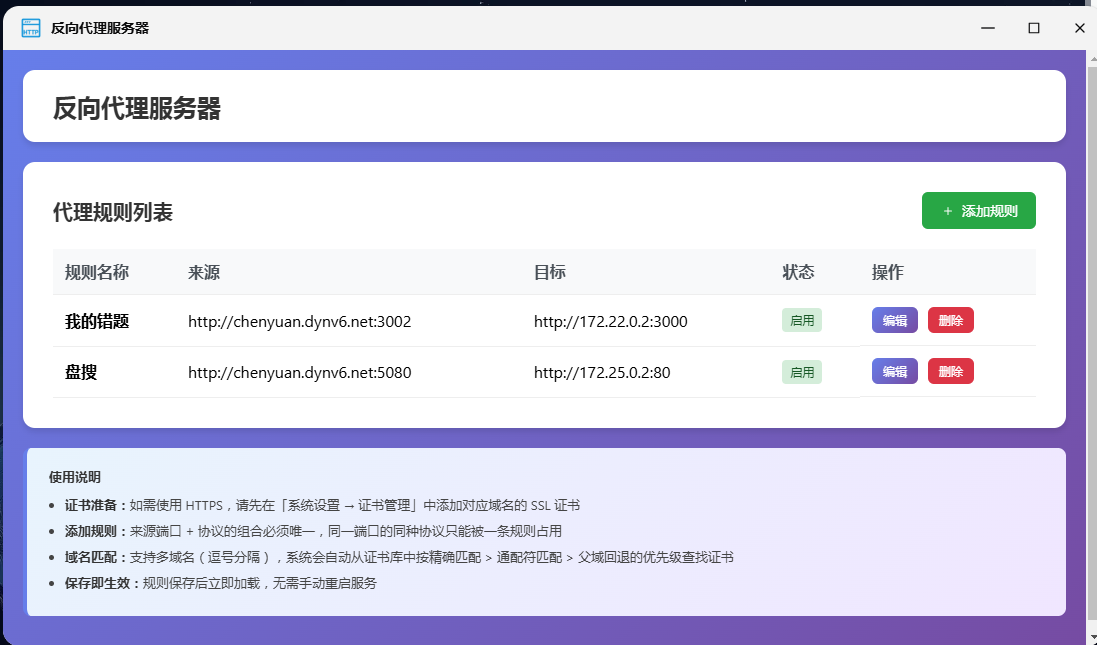This screenshot has height=645, width=1097.
Task: Click target http://172.25.0.2:80
Action: click(602, 372)
